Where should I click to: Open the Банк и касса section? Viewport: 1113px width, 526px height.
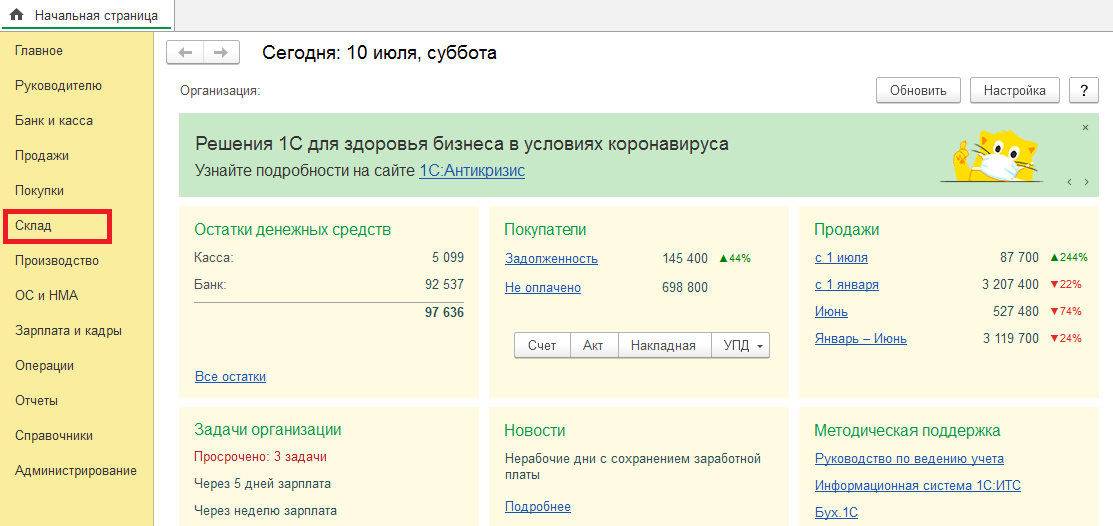pyautogui.click(x=54, y=121)
